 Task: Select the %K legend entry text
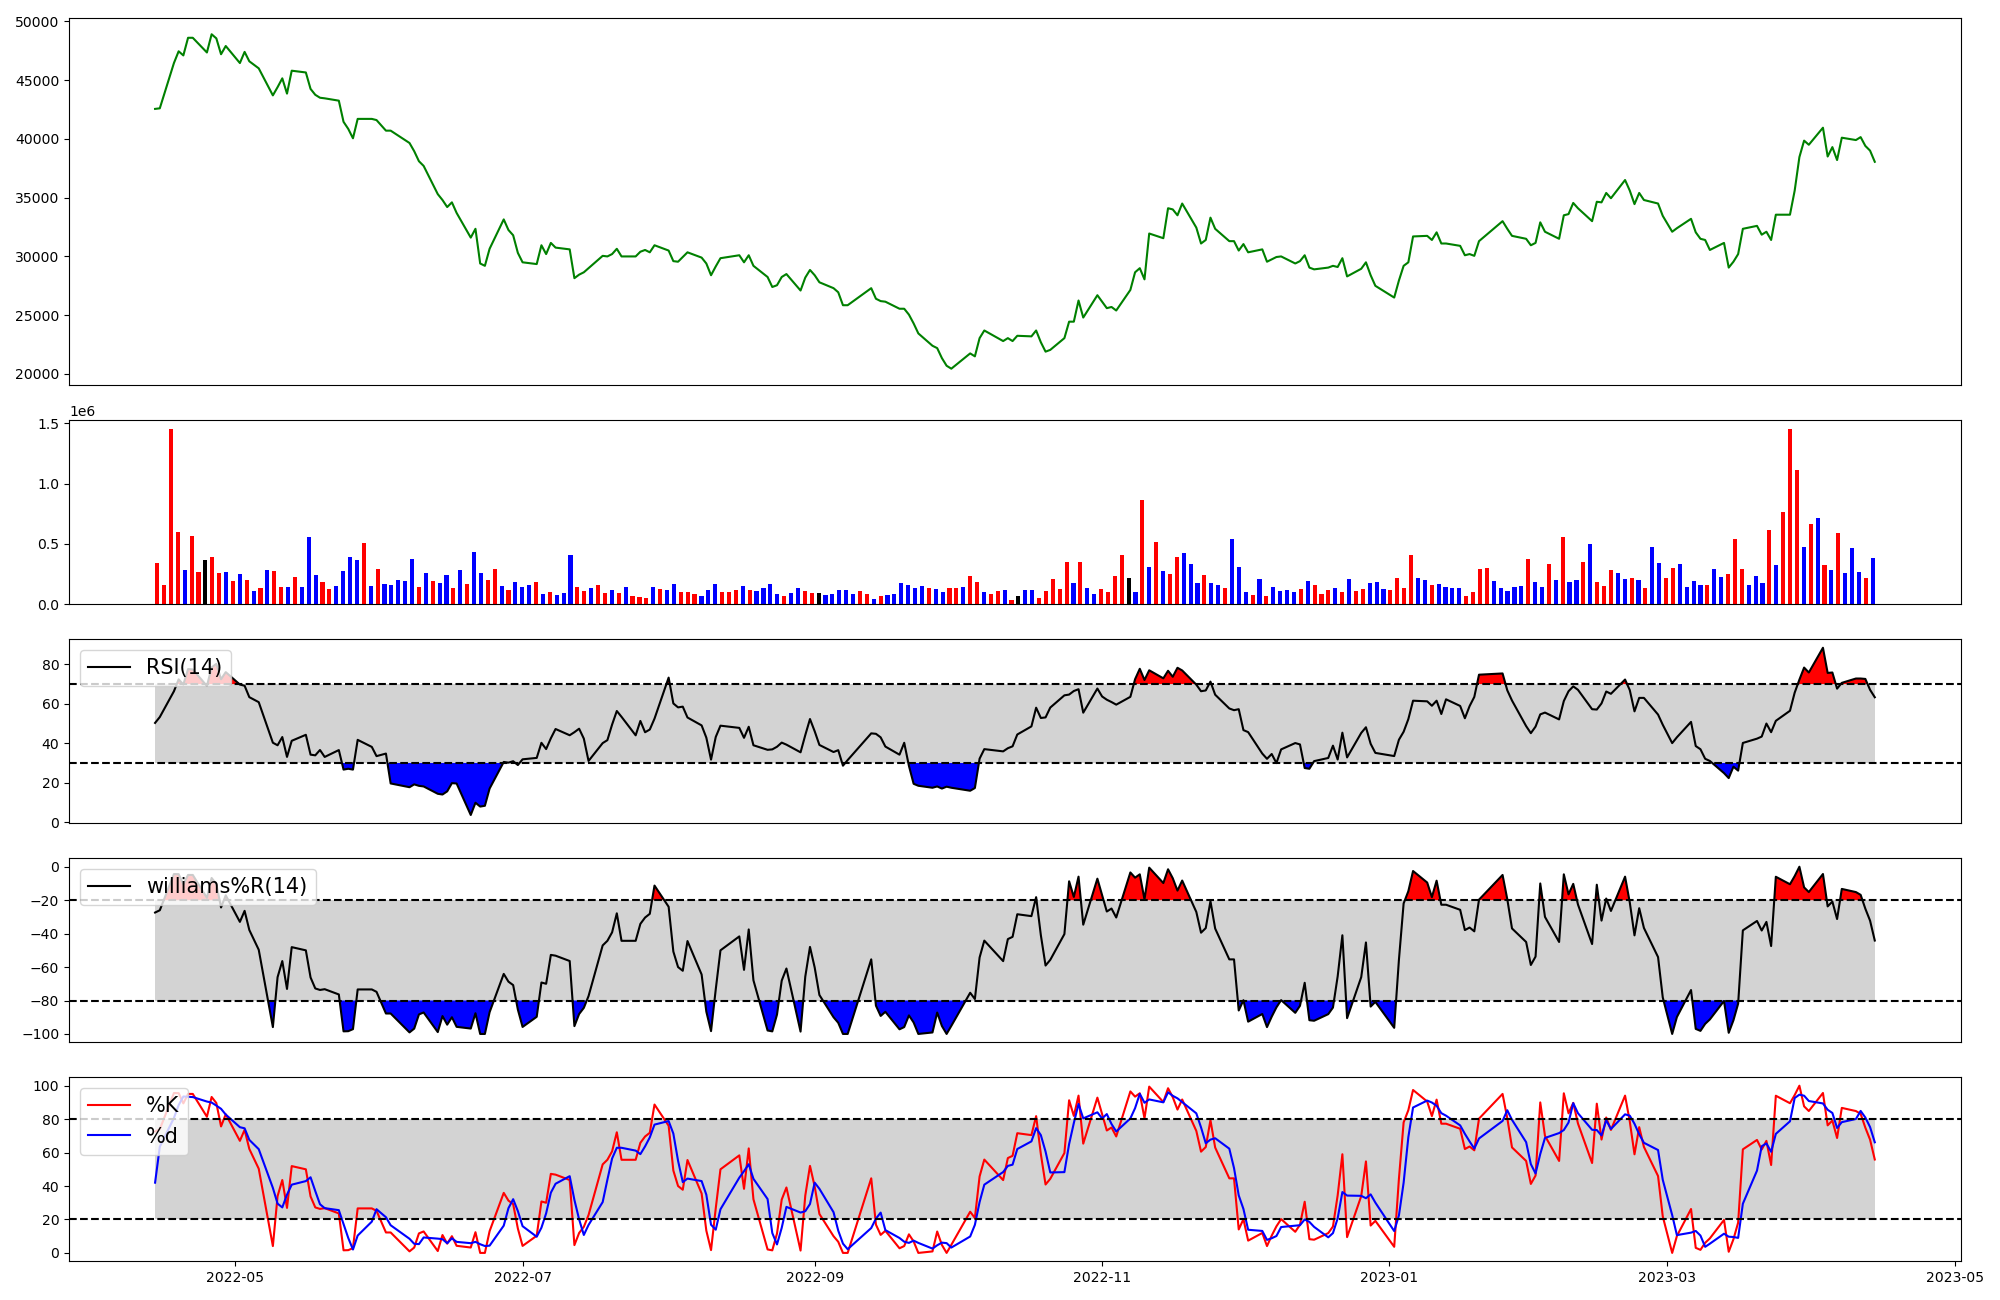coord(162,1105)
